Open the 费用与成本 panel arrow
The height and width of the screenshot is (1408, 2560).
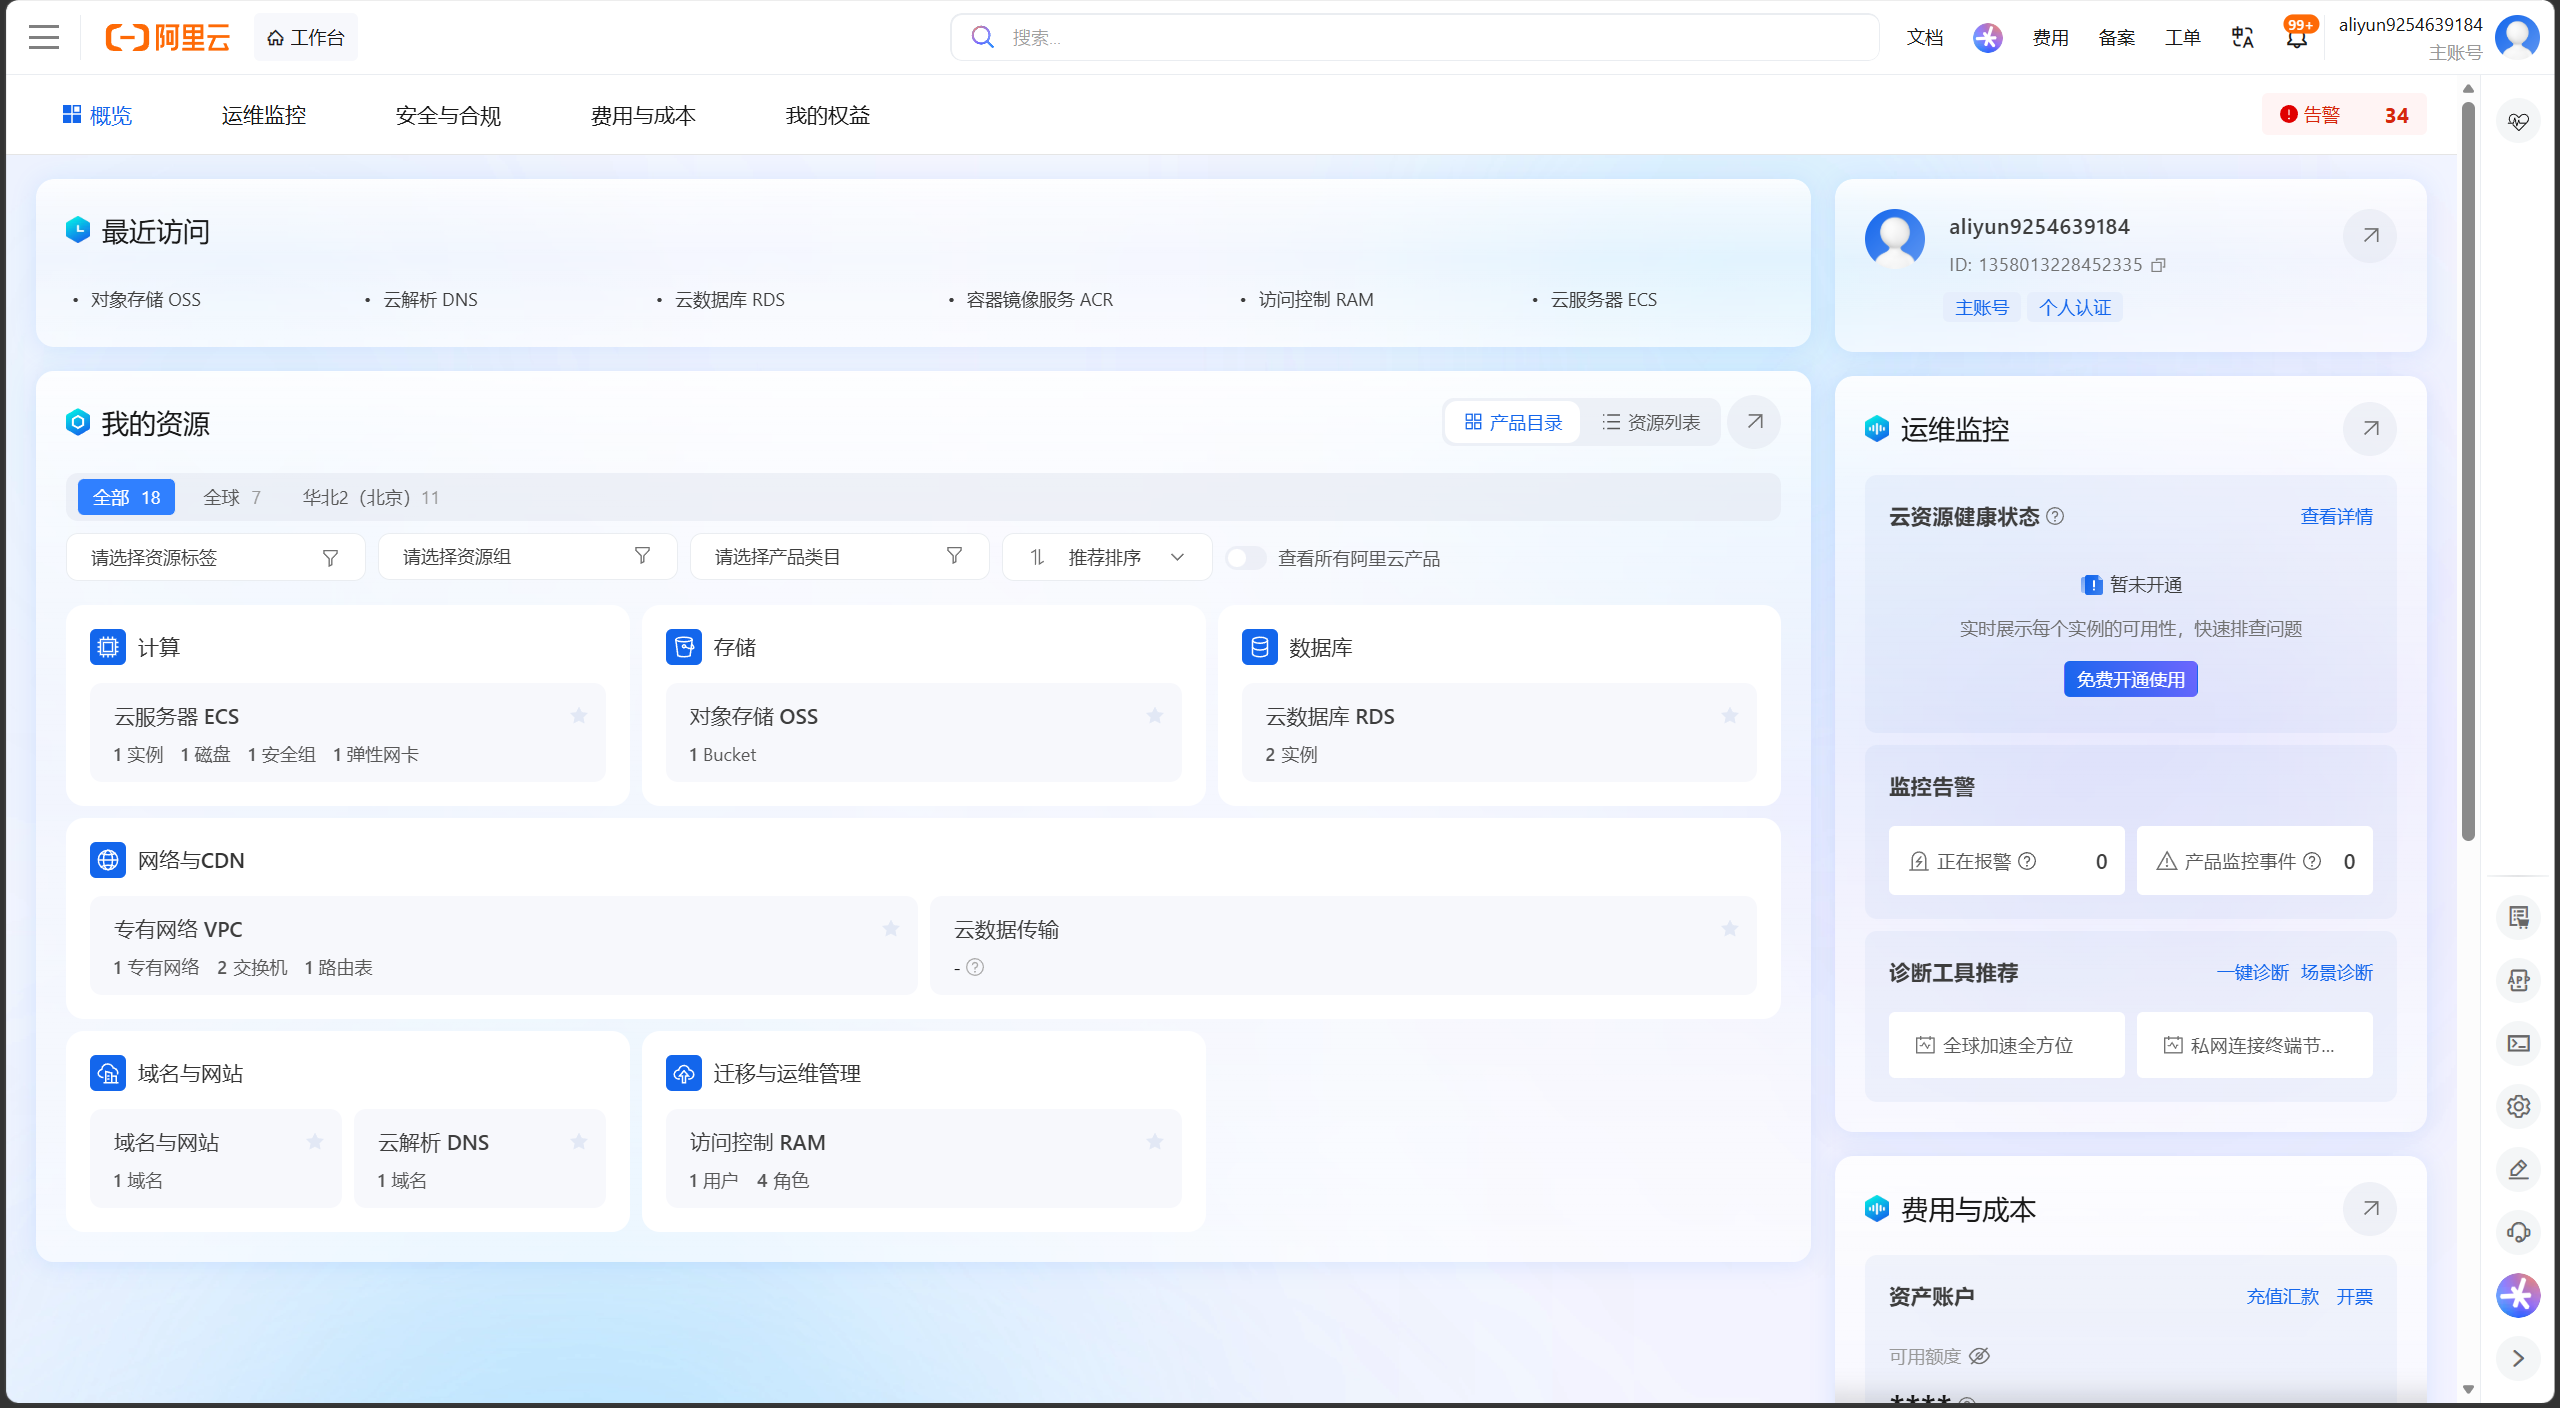[x=2370, y=1209]
